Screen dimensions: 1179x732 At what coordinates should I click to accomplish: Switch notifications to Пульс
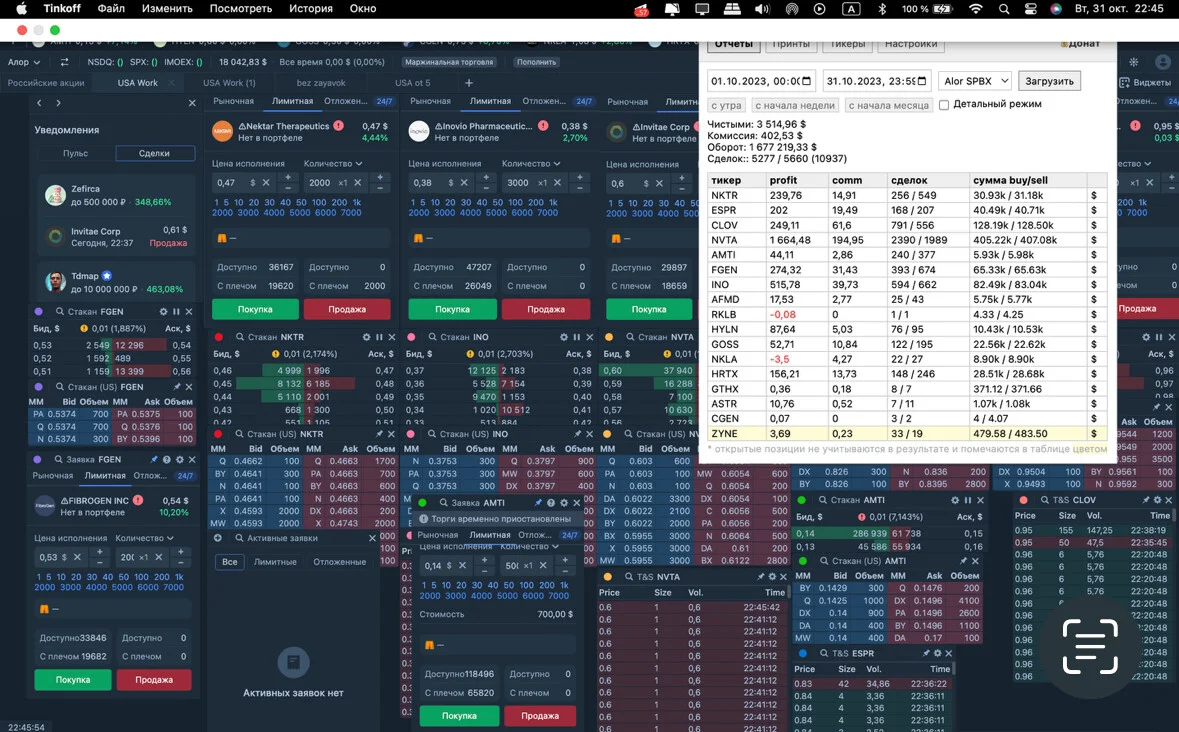(76, 153)
